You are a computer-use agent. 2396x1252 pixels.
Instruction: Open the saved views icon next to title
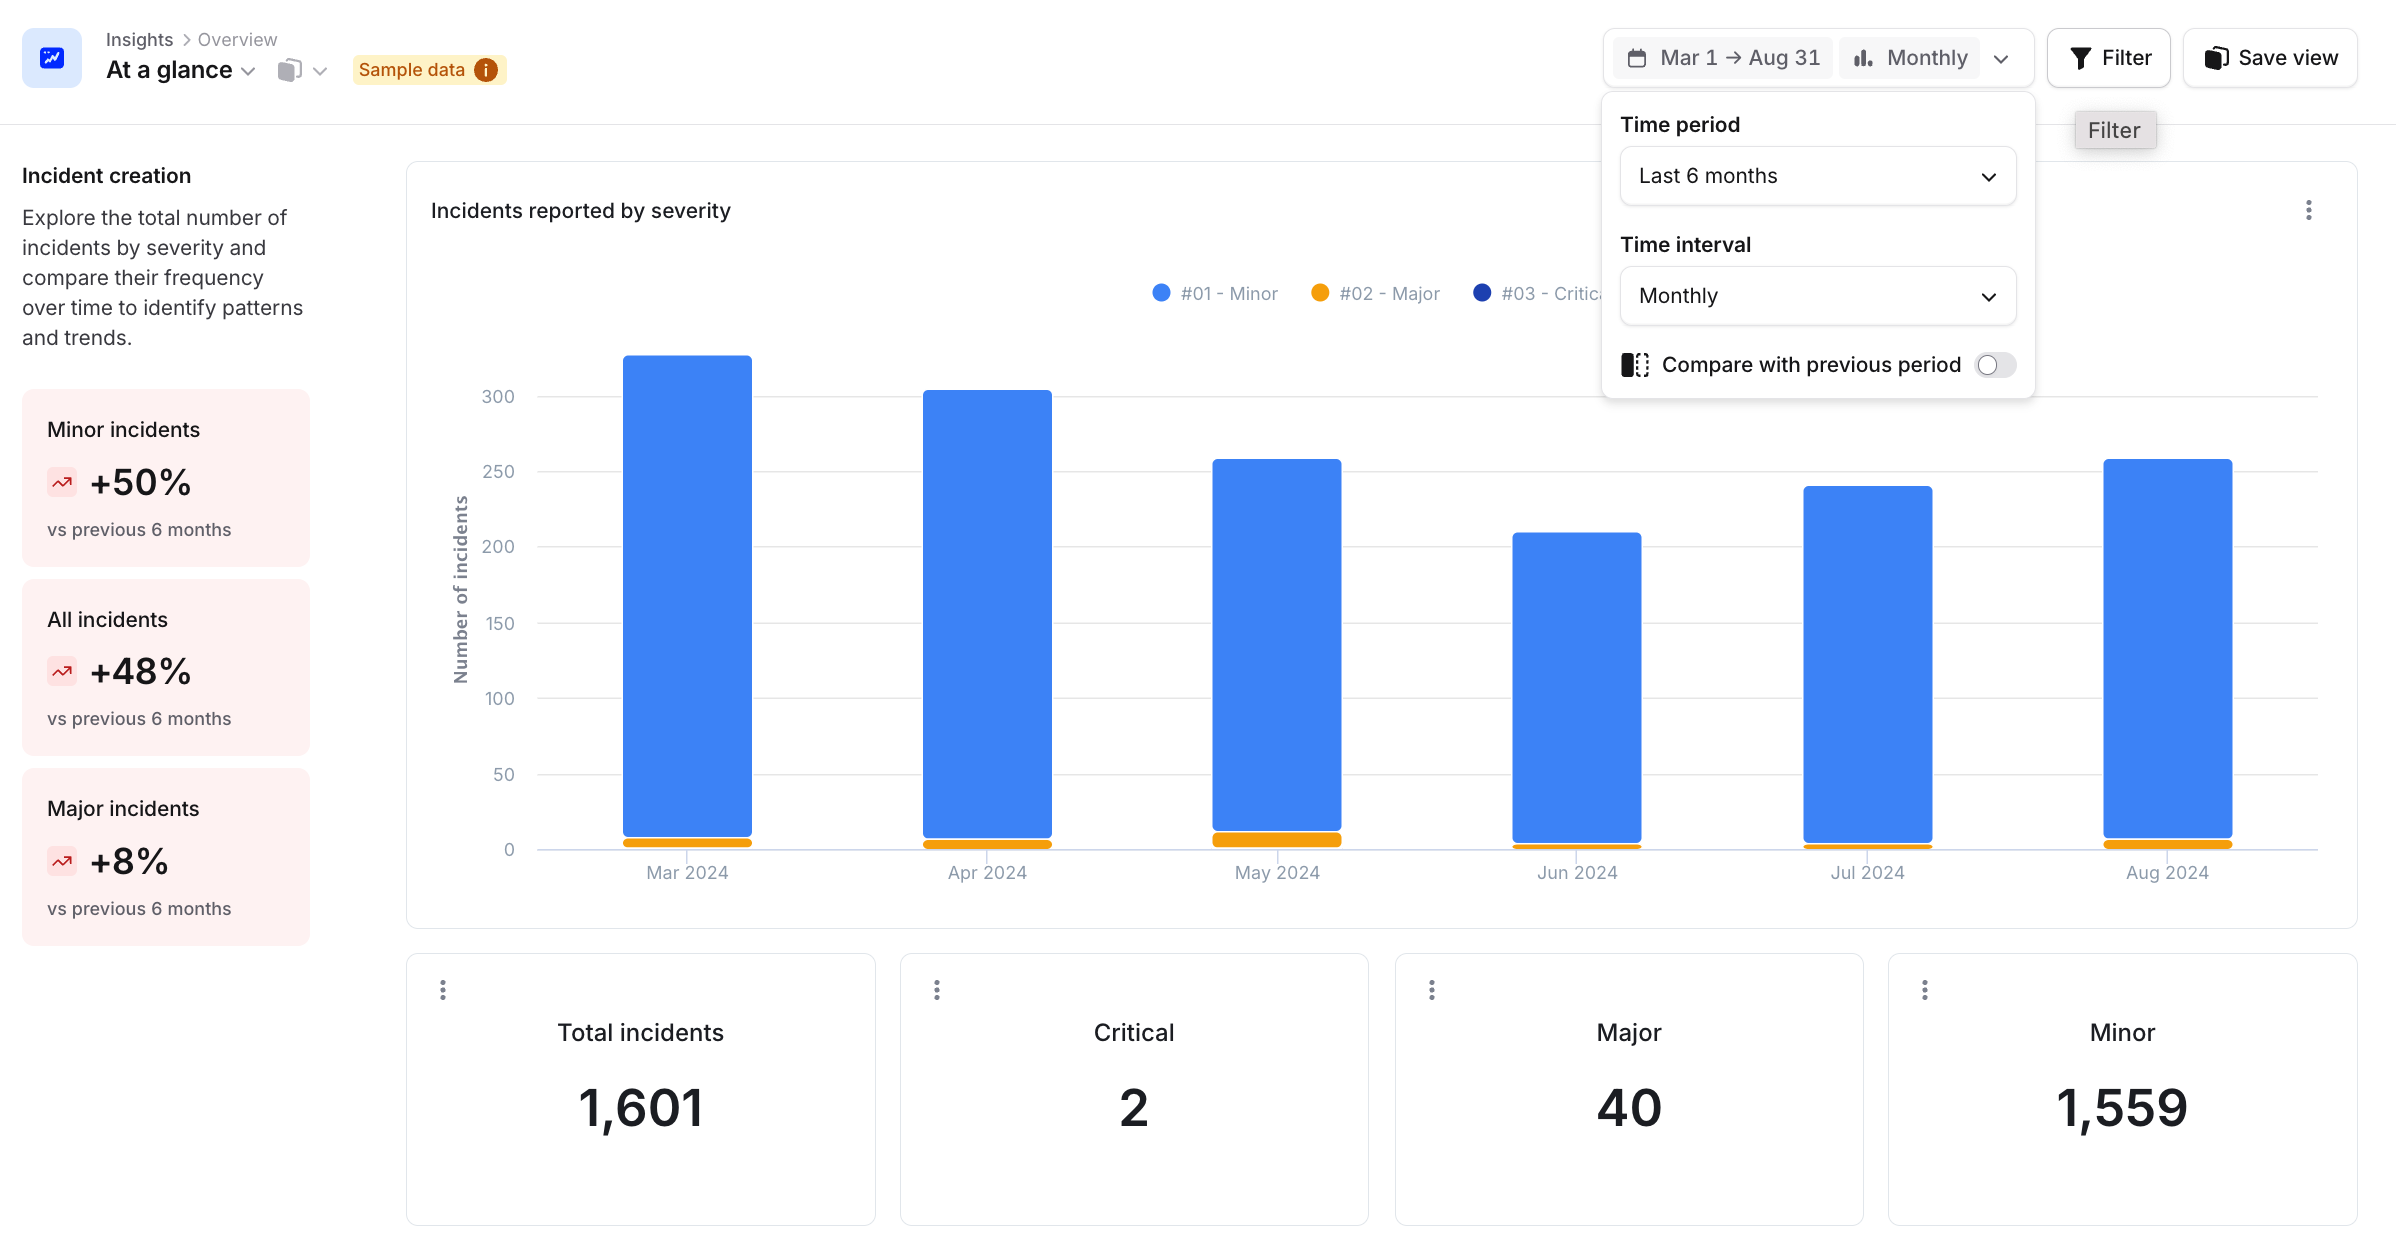coord(290,70)
